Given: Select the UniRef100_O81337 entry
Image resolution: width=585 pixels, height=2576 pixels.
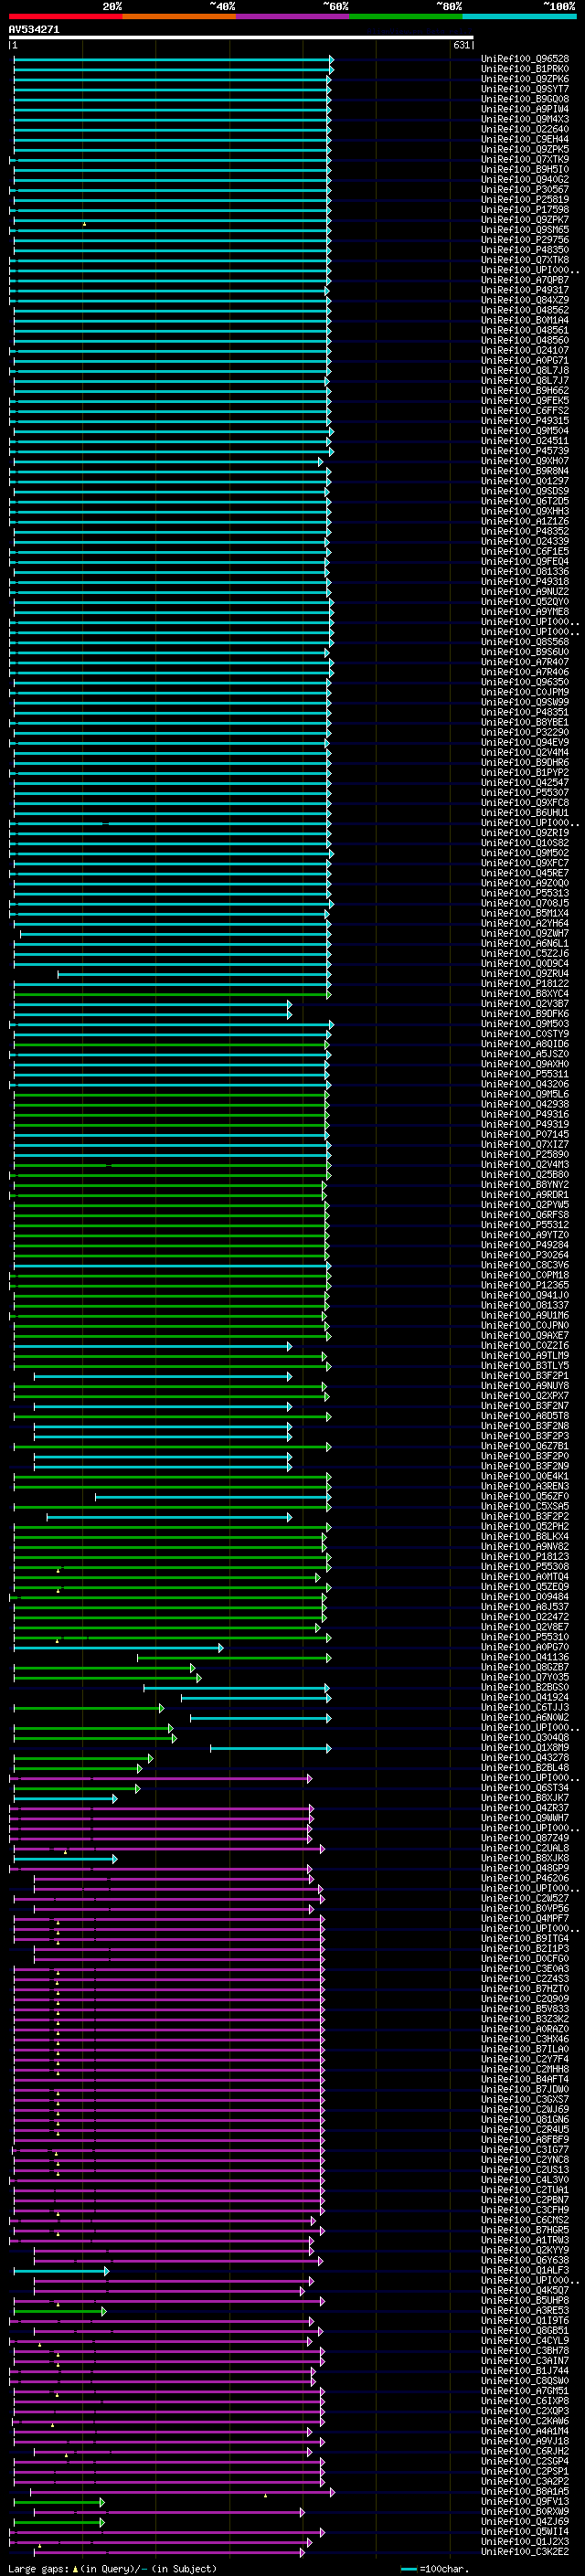Looking at the screenshot, I should click(x=525, y=1305).
